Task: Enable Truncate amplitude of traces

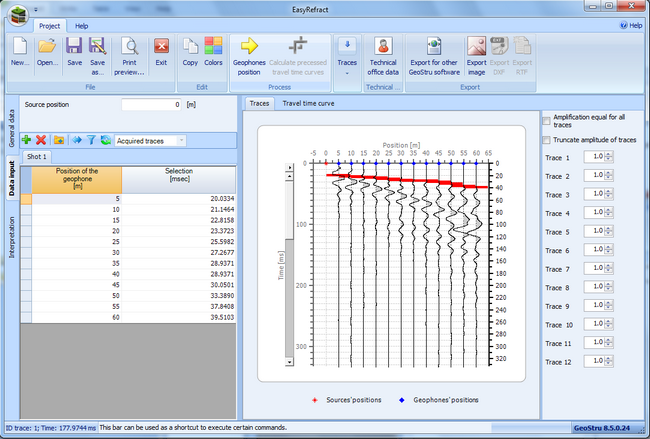Action: click(546, 140)
